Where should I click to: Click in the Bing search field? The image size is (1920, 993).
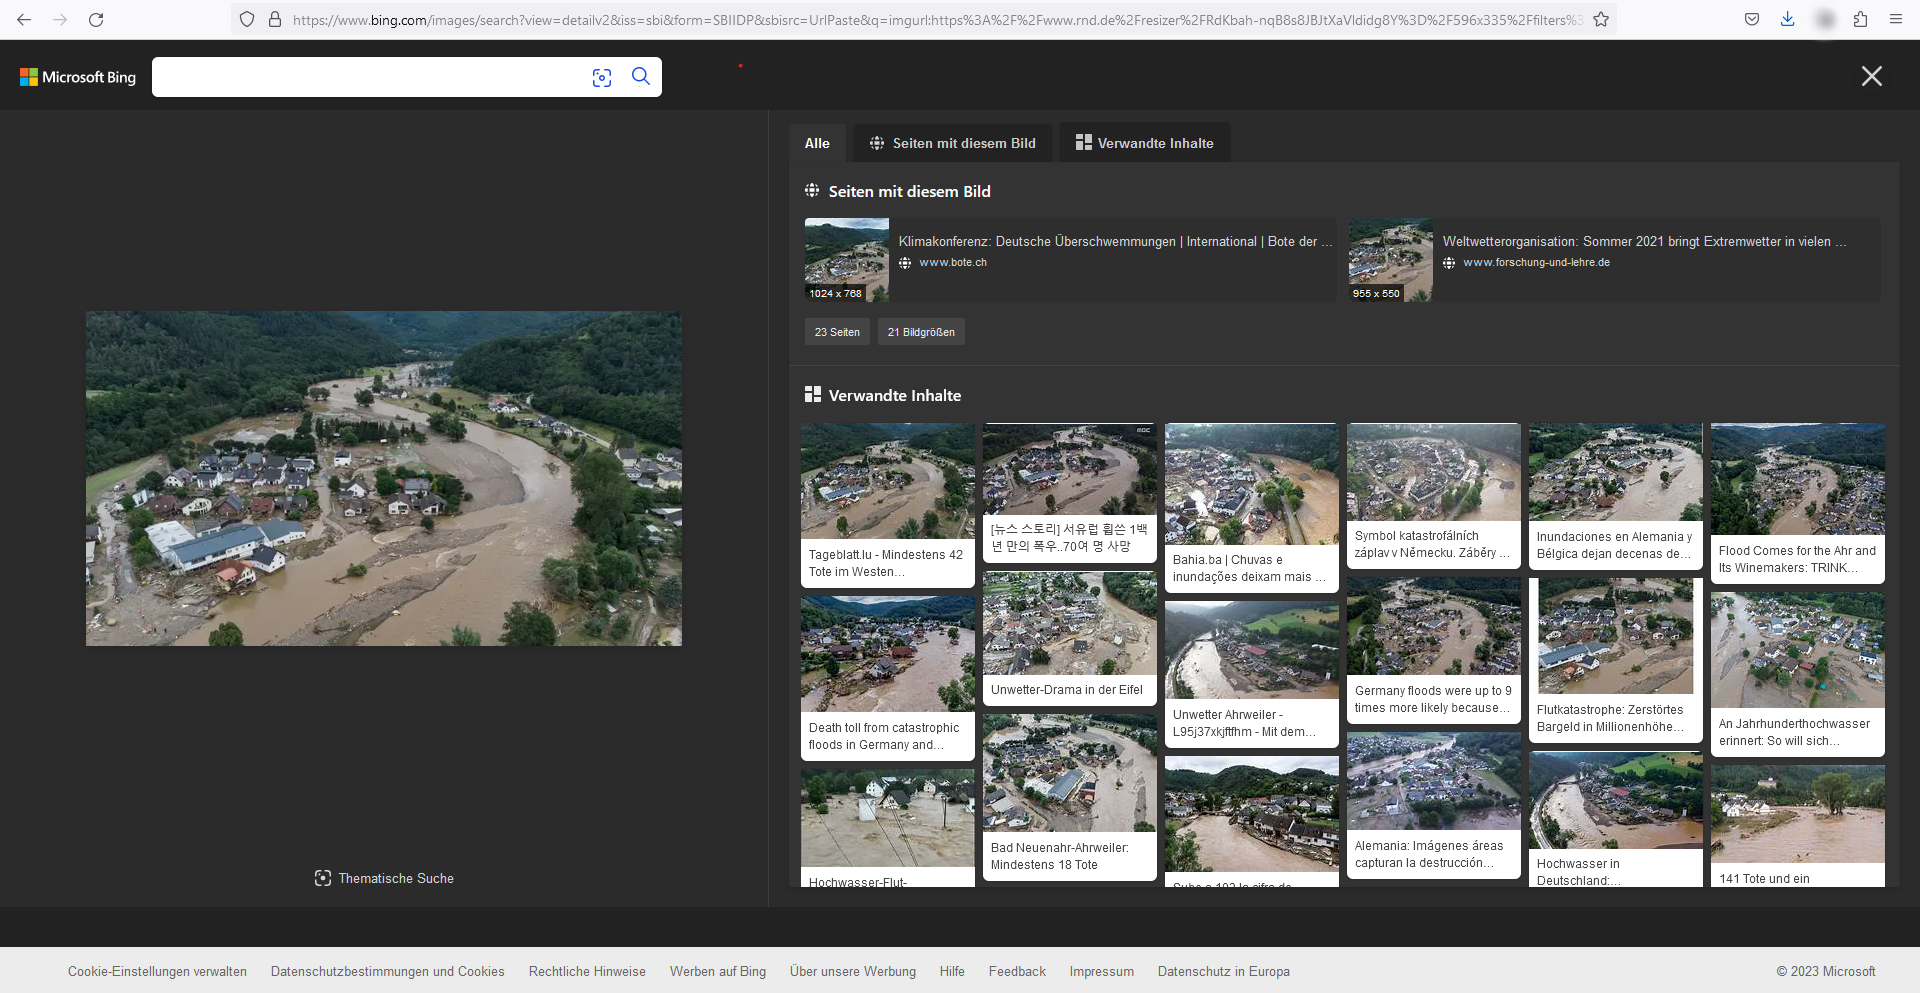click(370, 77)
